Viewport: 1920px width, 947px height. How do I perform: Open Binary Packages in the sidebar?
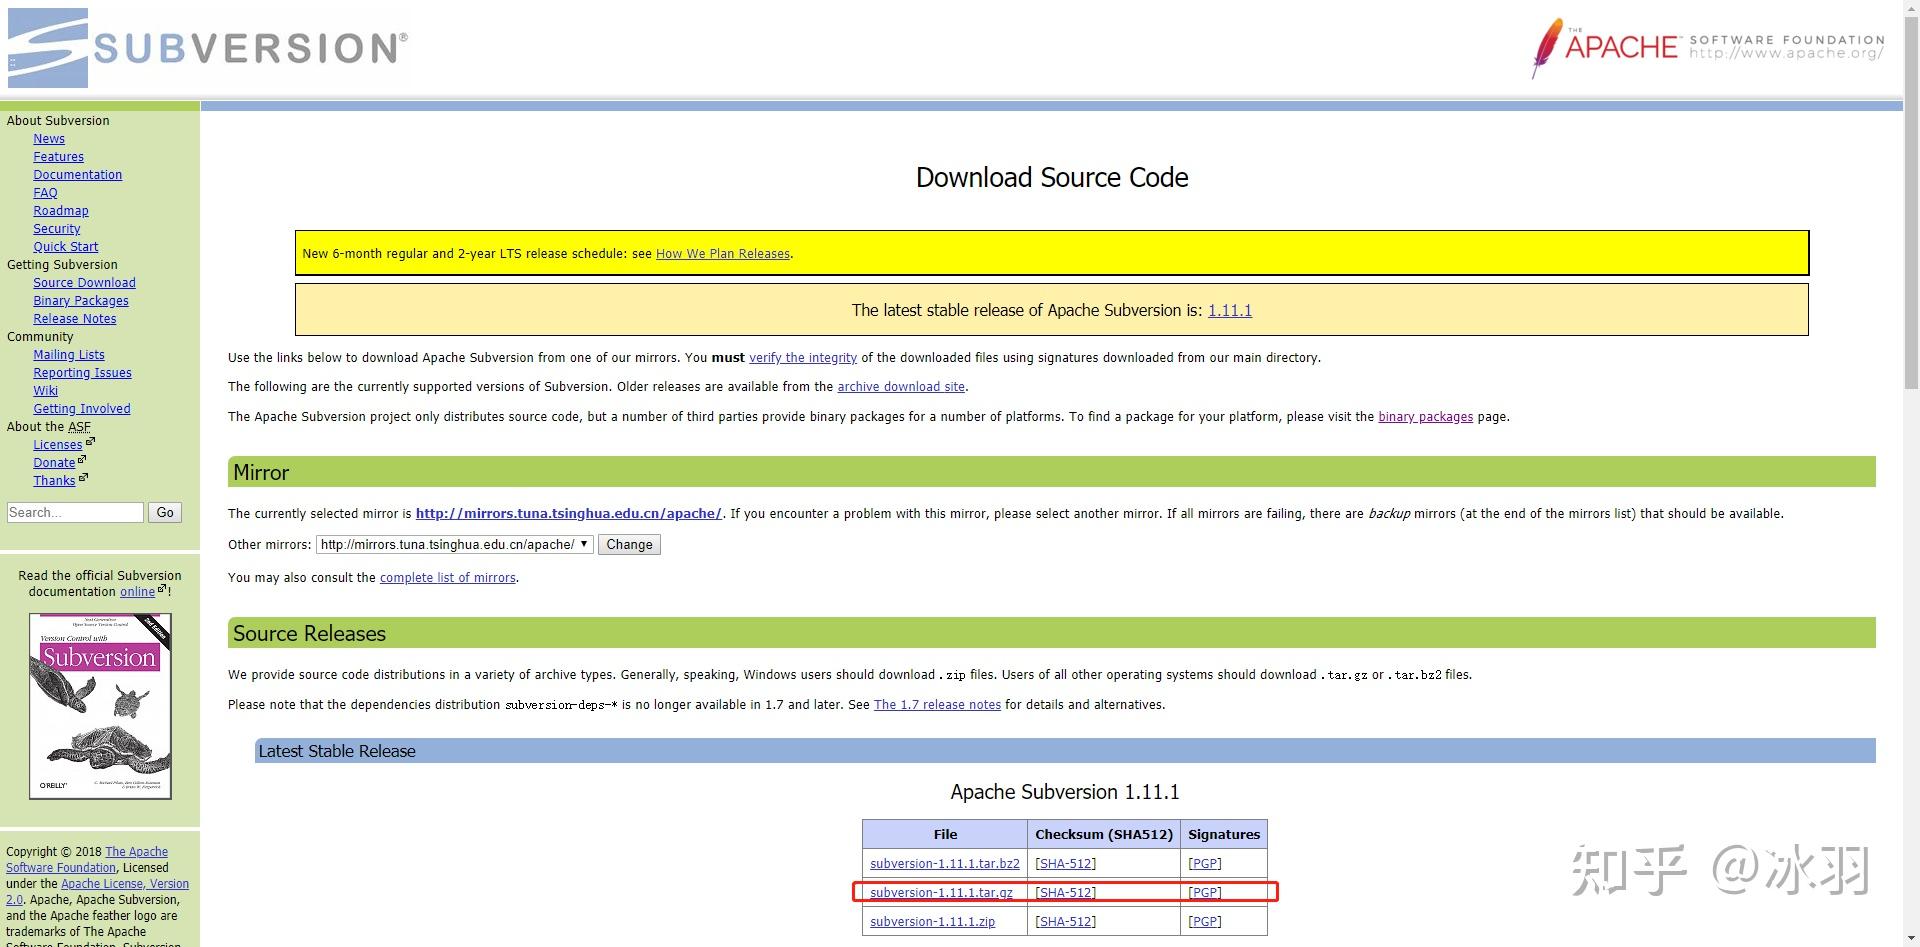coord(80,301)
